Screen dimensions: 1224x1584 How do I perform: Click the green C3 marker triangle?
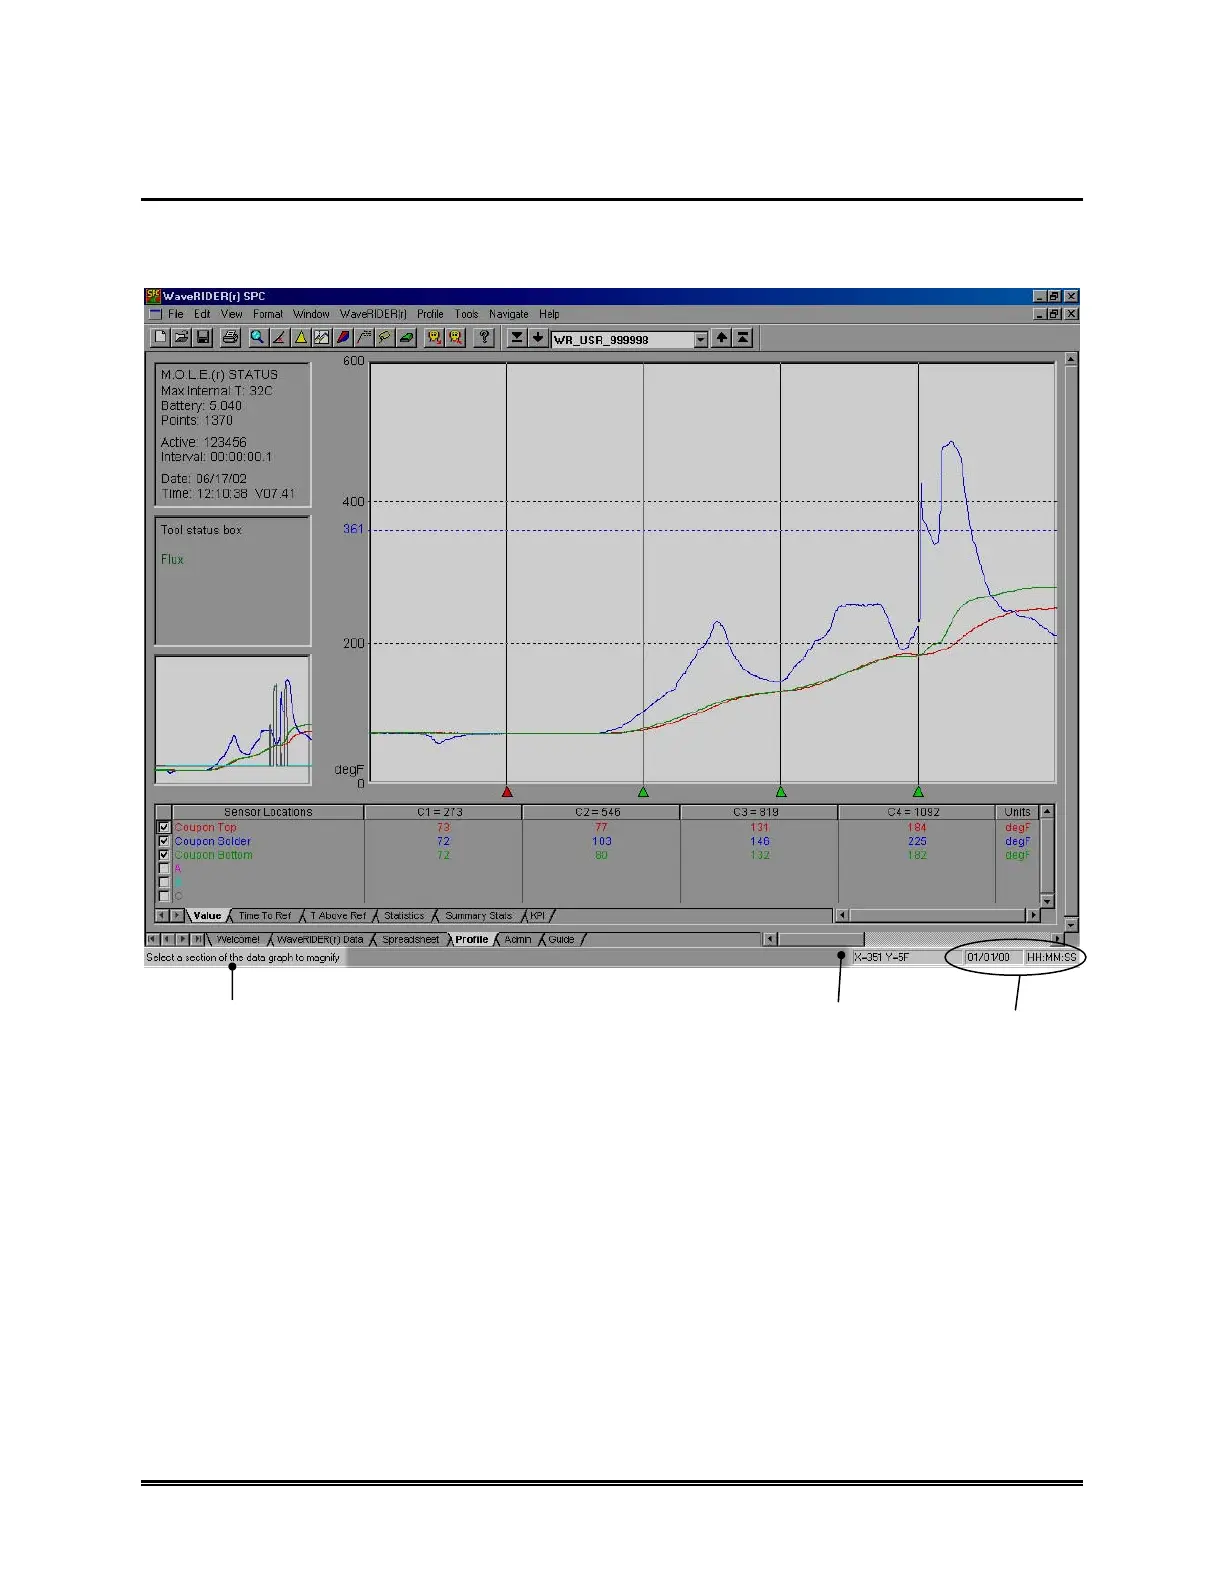pyautogui.click(x=781, y=792)
